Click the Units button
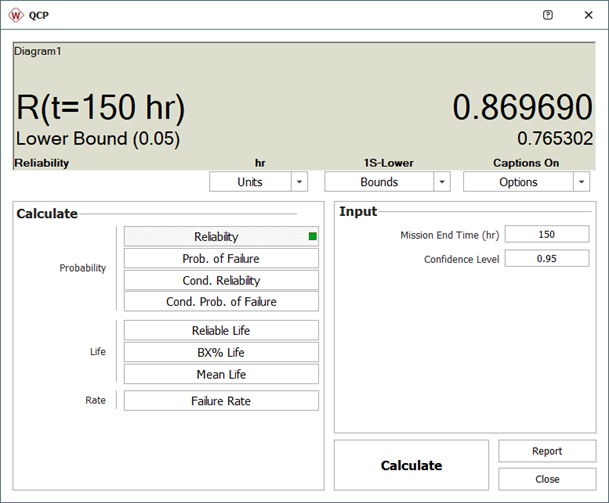The image size is (609, 503). tap(250, 182)
